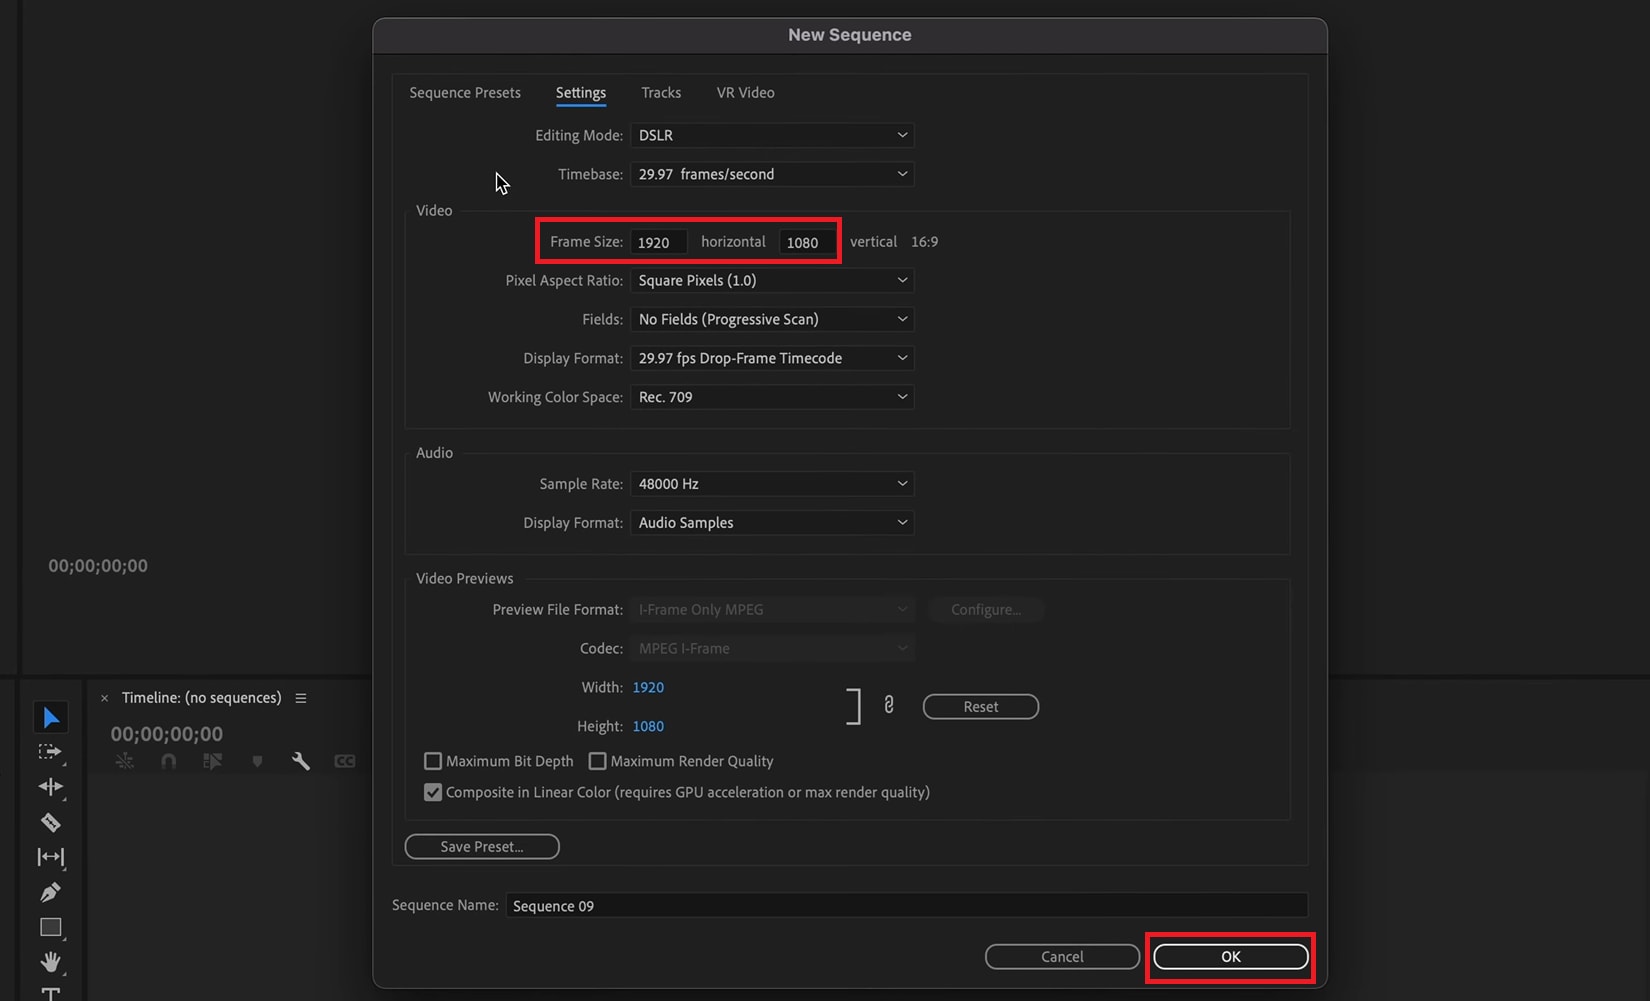
Task: Click the Save Preset button
Action: point(482,846)
